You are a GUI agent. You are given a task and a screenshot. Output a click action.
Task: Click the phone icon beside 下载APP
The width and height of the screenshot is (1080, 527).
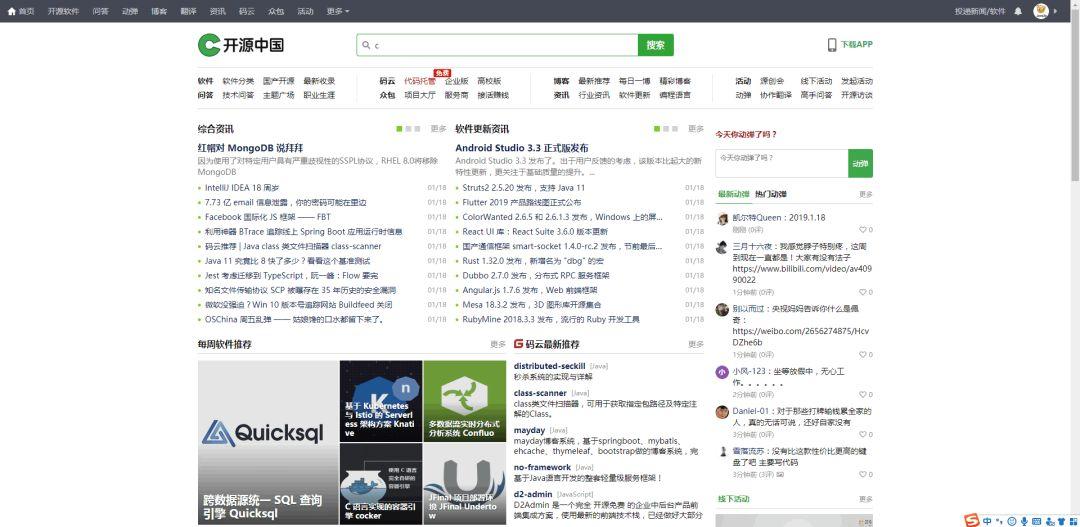[x=832, y=45]
